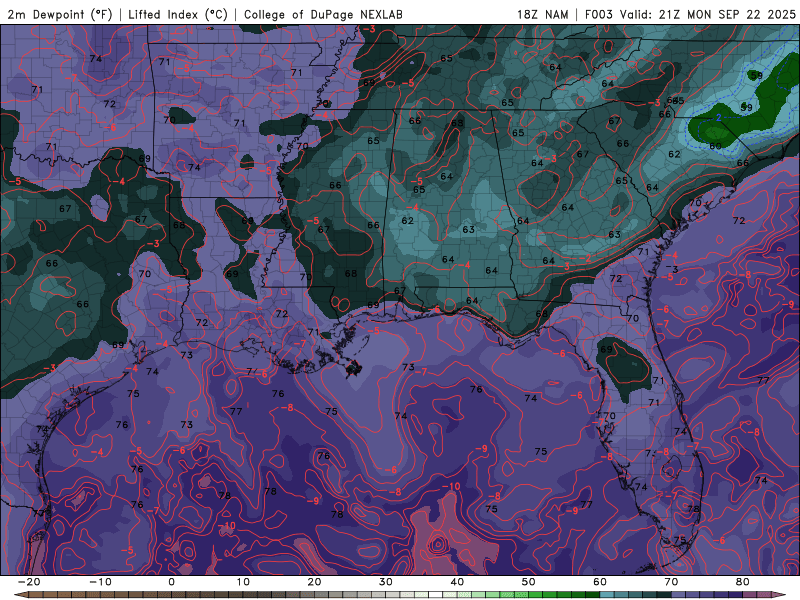Image resolution: width=800 pixels, height=600 pixels.
Task: Click the '-10' label on the color scale
Action: (x=100, y=582)
